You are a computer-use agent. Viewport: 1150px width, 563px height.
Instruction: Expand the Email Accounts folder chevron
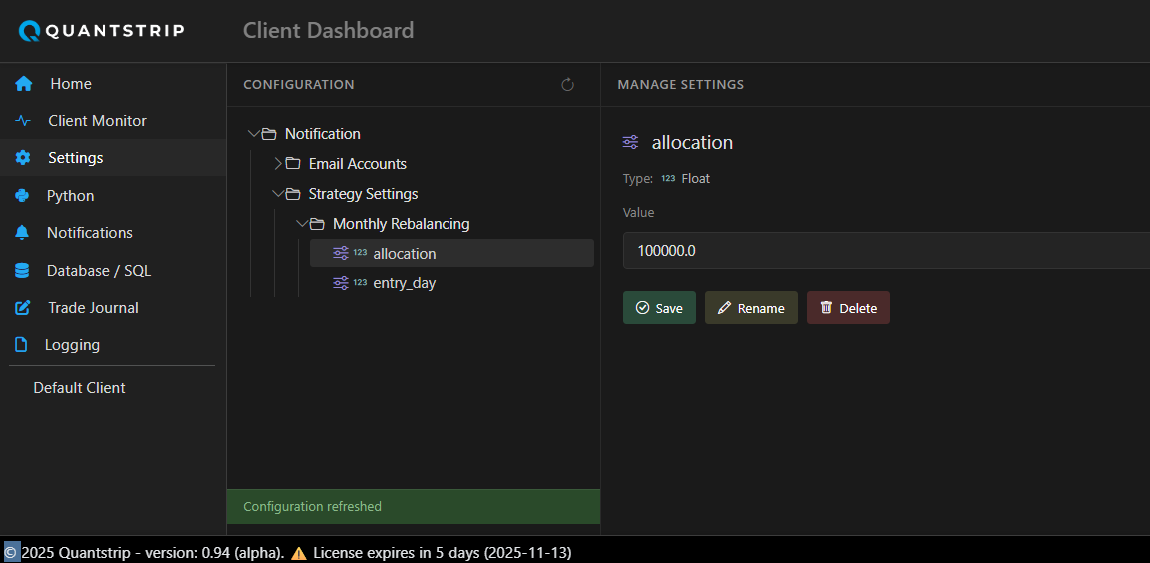(x=278, y=164)
